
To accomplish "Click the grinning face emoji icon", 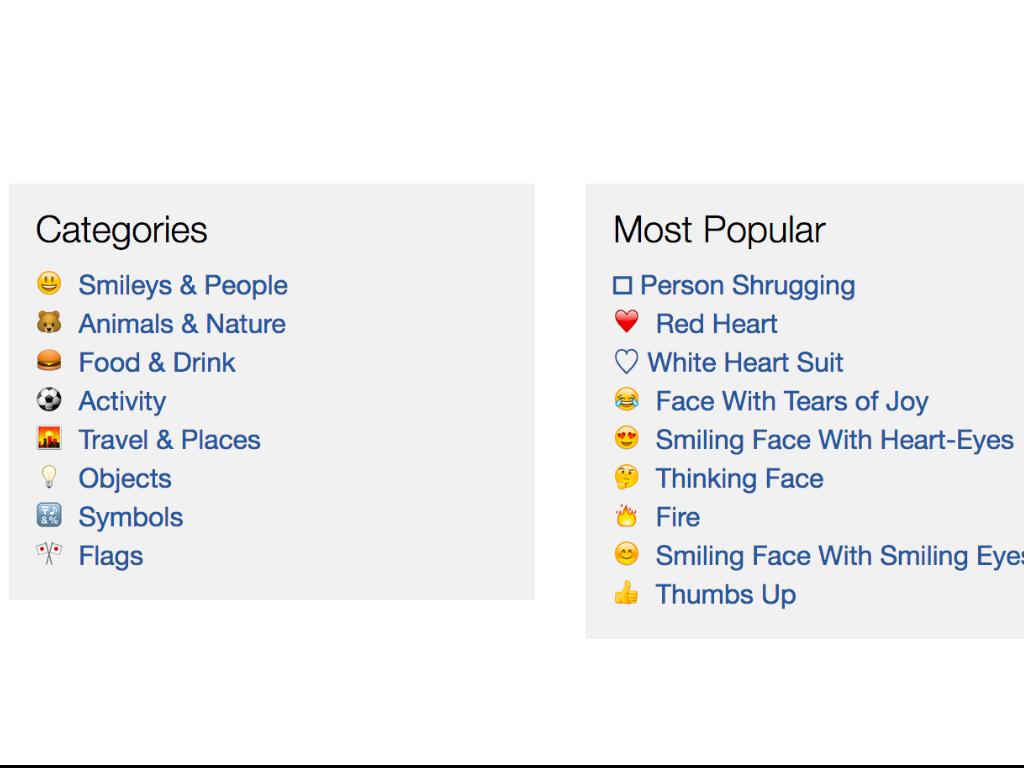I will pyautogui.click(x=49, y=284).
